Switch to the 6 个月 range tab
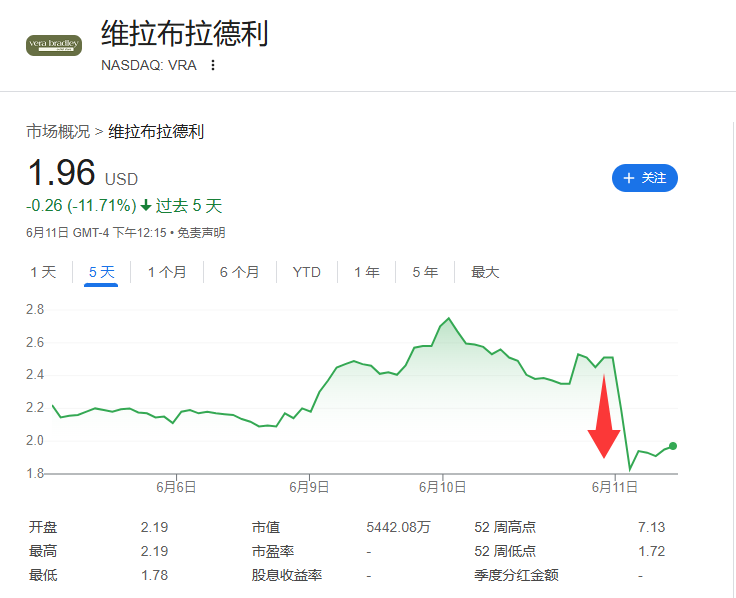736x598 pixels. (x=239, y=272)
